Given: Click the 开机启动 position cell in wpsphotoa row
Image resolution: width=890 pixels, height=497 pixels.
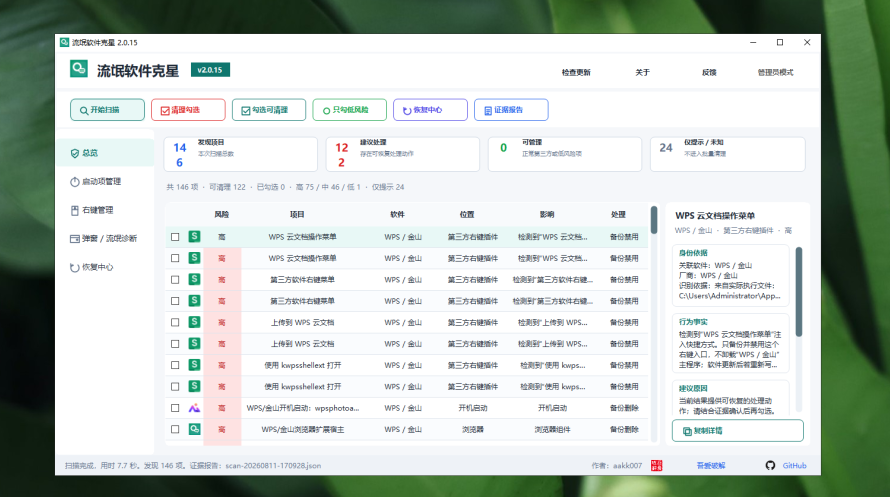Looking at the screenshot, I should point(473,408).
